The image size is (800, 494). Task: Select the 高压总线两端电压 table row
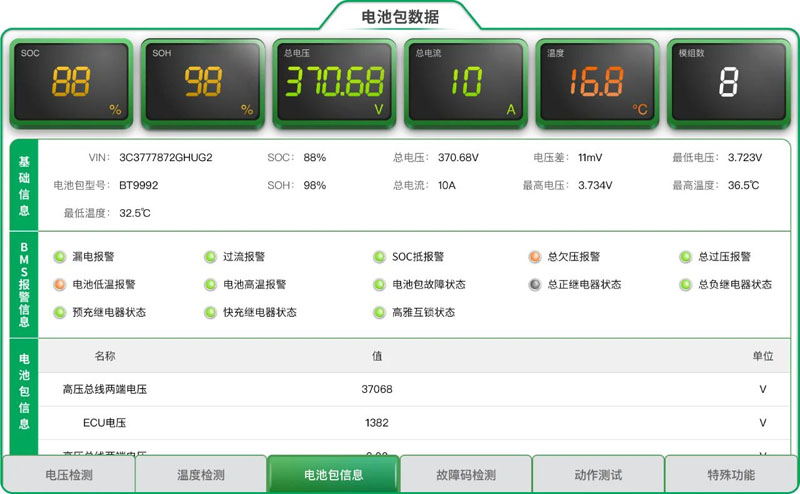[400, 389]
